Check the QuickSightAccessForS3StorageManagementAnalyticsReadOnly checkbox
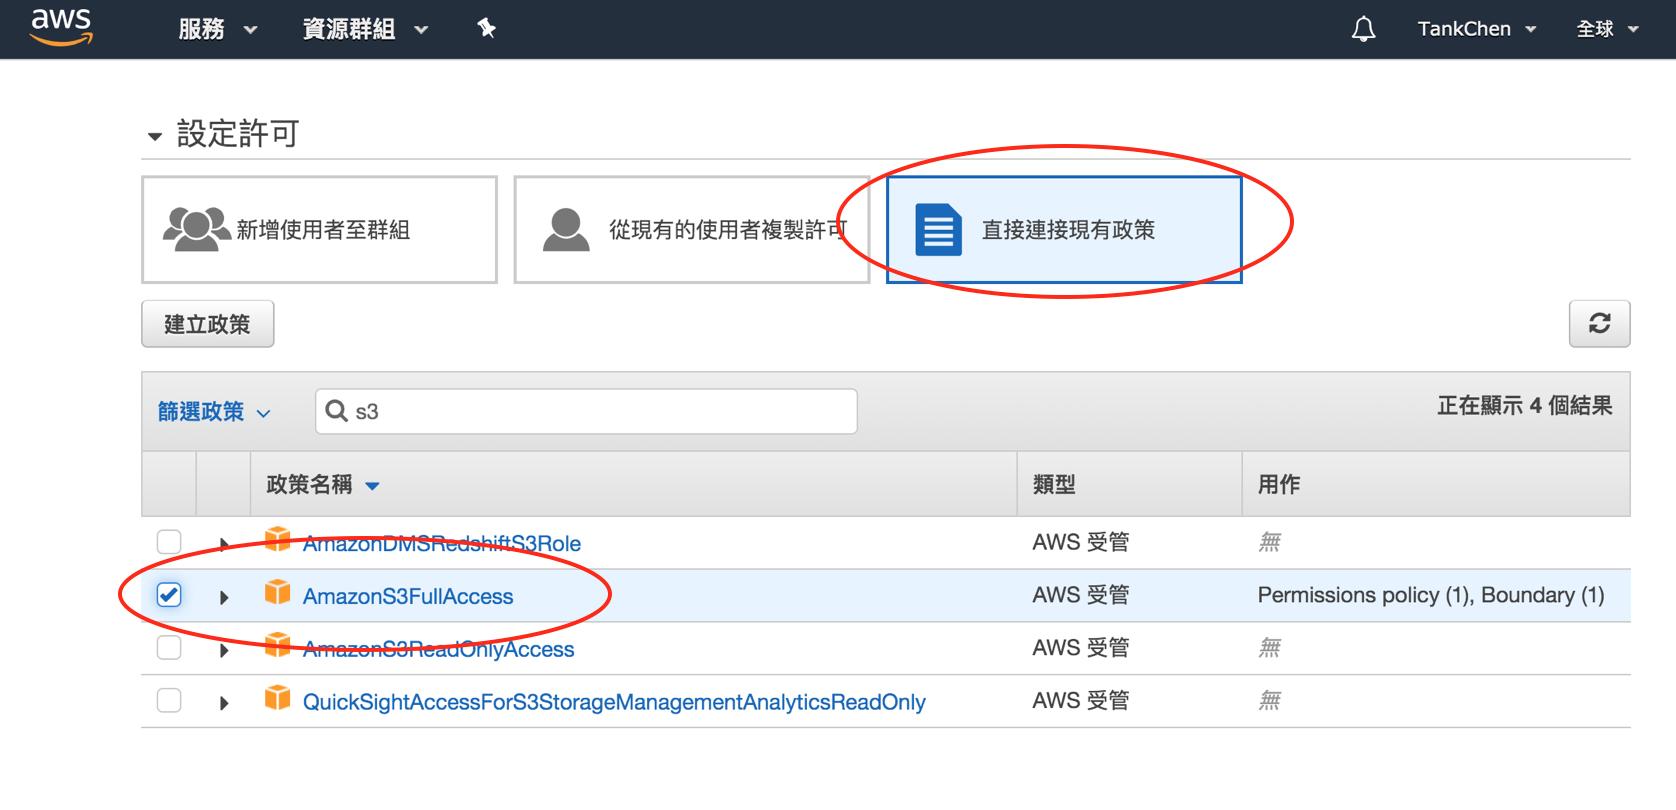The height and width of the screenshot is (810, 1676). tap(169, 700)
